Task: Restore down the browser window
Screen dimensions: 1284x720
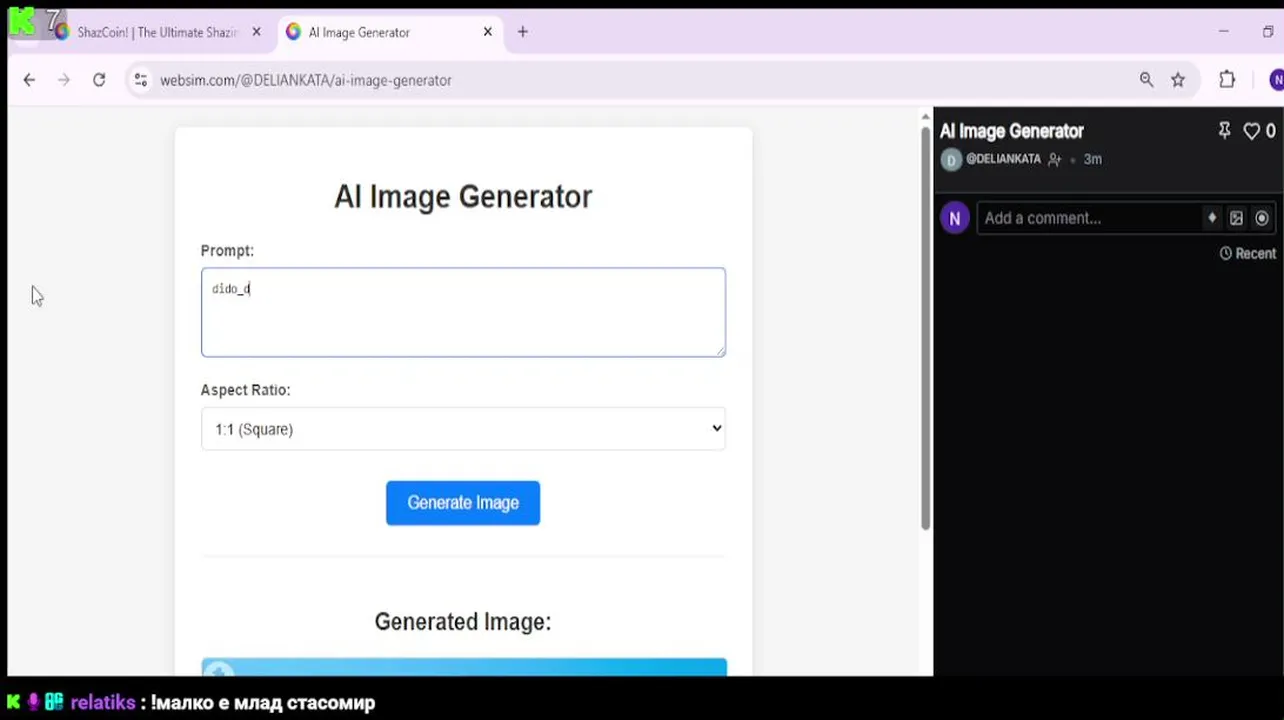Action: pyautogui.click(x=1269, y=32)
